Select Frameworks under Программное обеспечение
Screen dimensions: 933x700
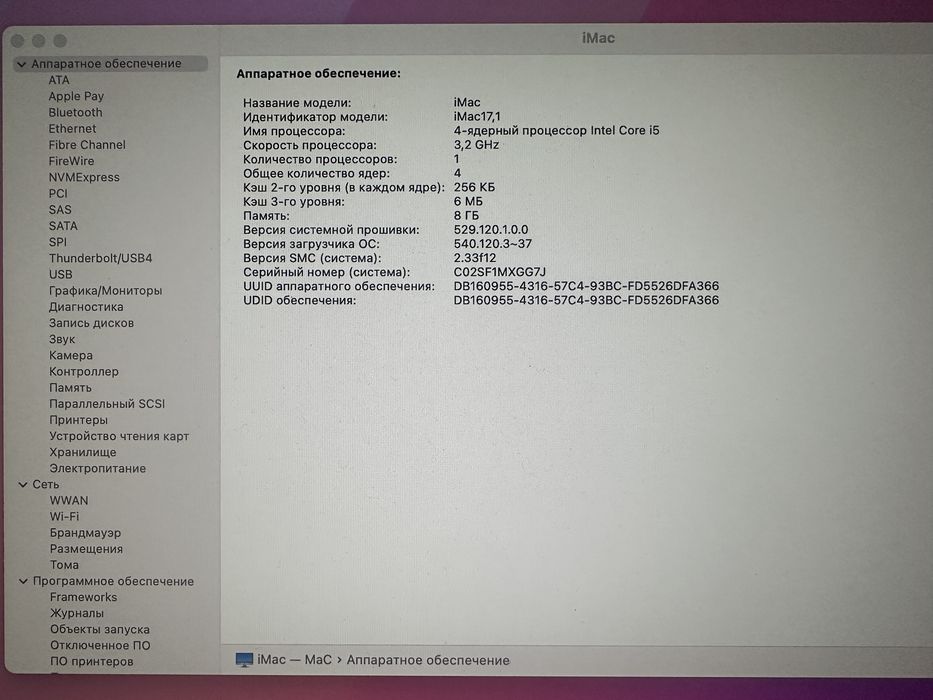tap(83, 597)
